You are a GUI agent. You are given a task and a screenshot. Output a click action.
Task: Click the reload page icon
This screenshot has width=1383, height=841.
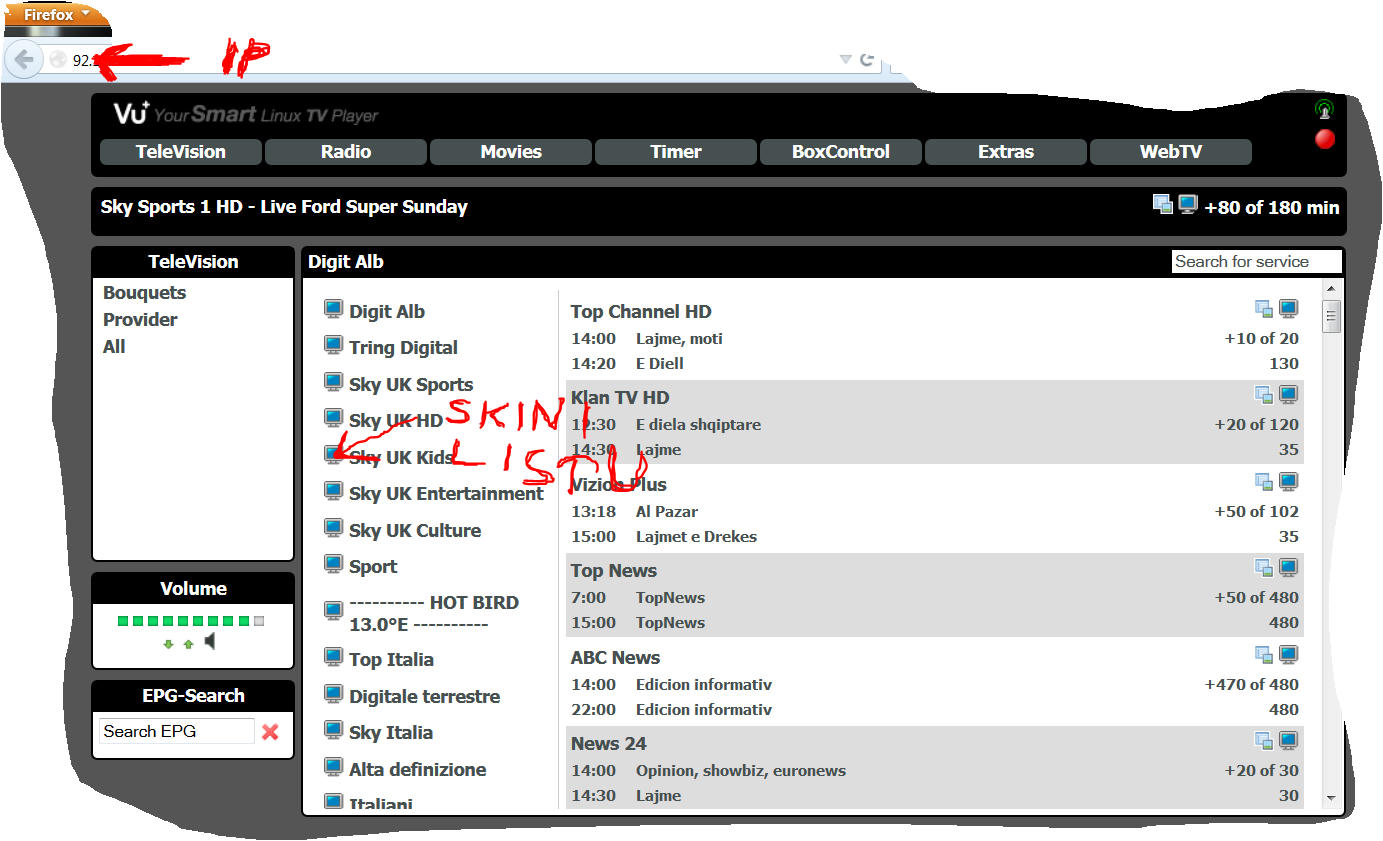click(867, 60)
